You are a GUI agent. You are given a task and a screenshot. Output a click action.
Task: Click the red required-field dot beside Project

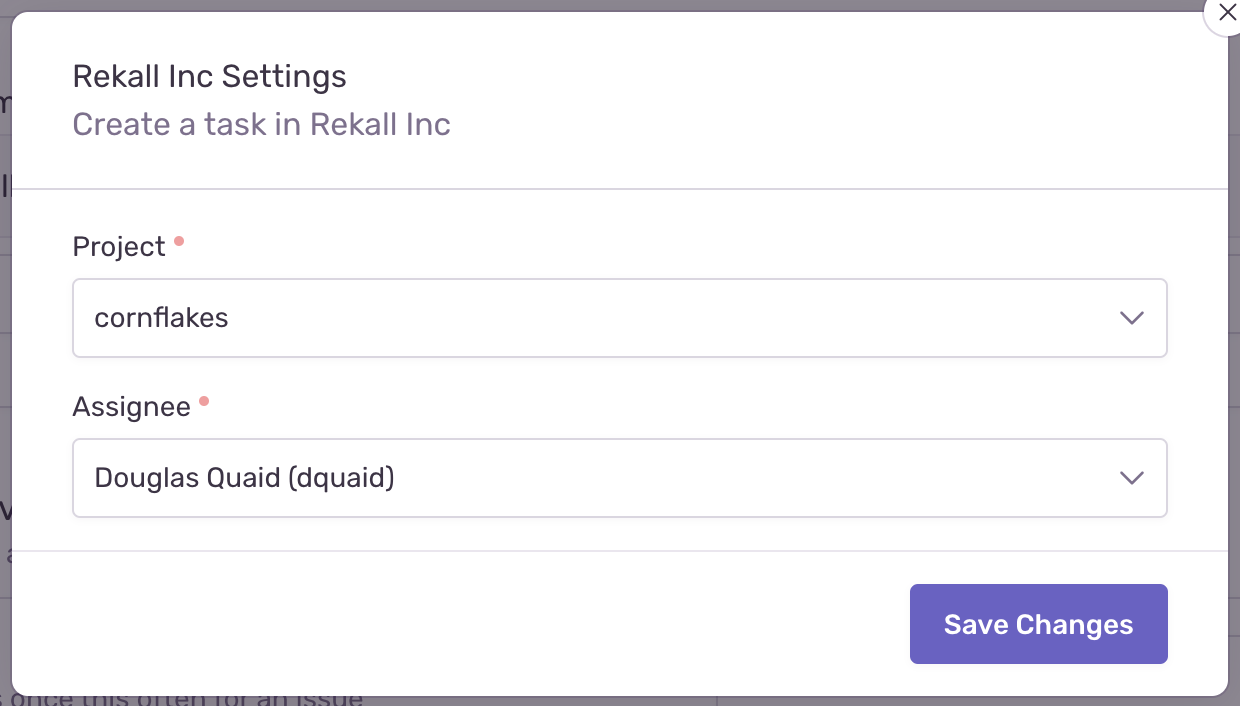(179, 239)
